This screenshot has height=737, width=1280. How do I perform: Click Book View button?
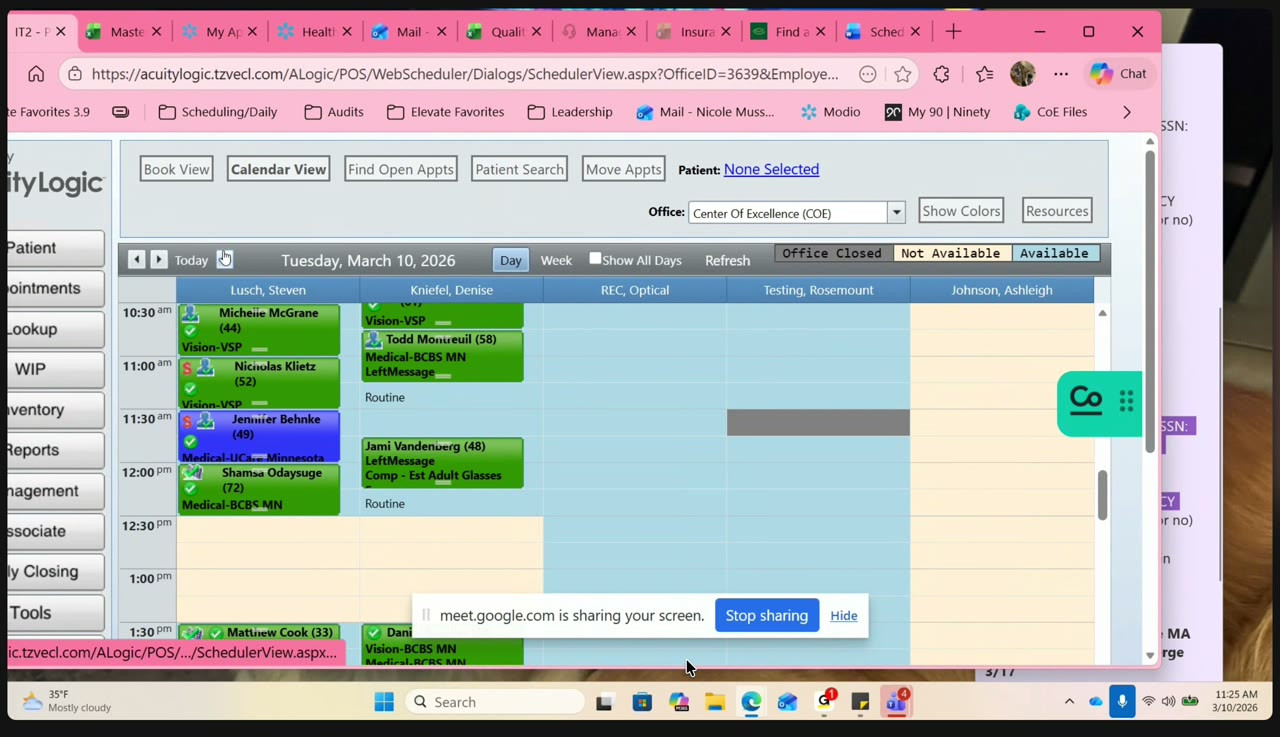[176, 169]
